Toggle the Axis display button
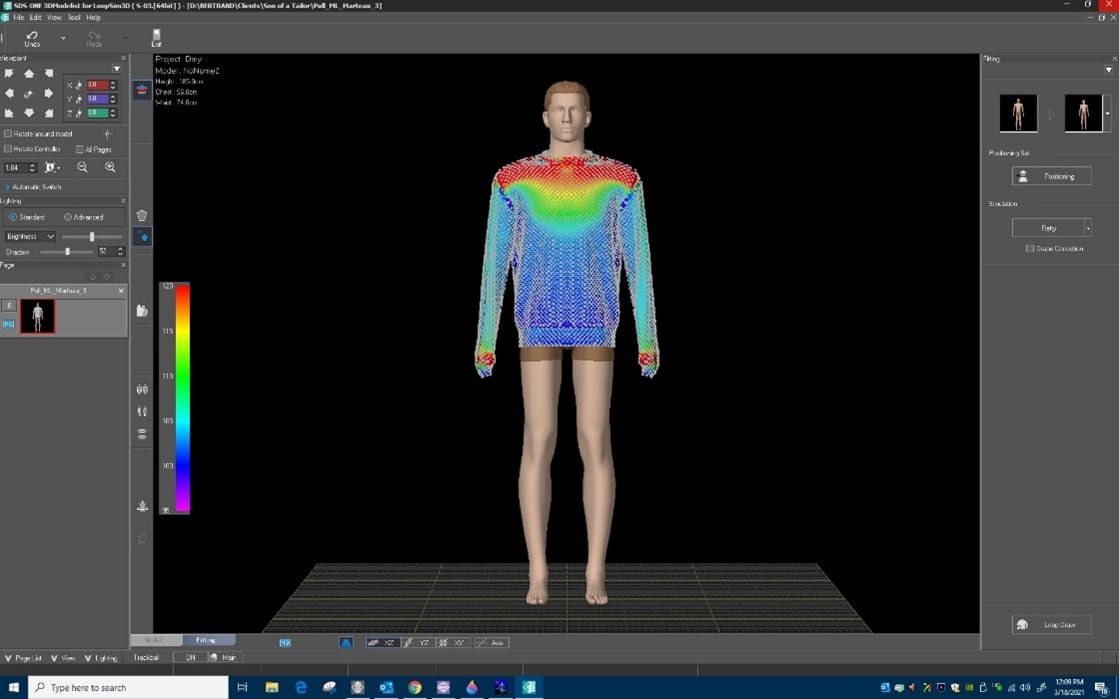 490,643
